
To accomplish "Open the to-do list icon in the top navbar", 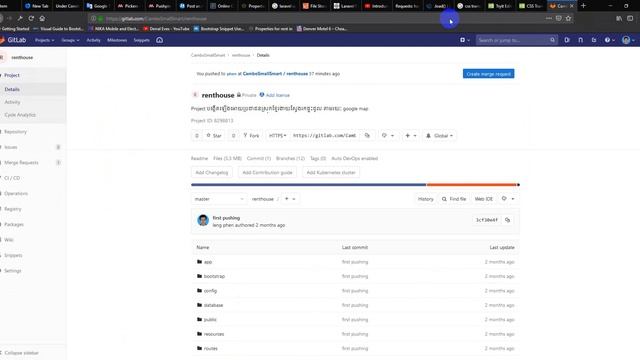I will 594,40.
